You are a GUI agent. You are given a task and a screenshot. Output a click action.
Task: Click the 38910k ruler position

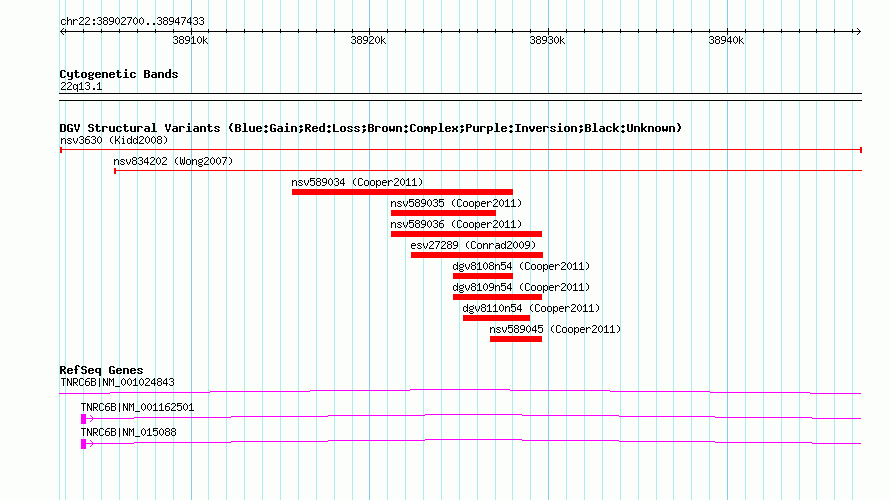click(190, 40)
